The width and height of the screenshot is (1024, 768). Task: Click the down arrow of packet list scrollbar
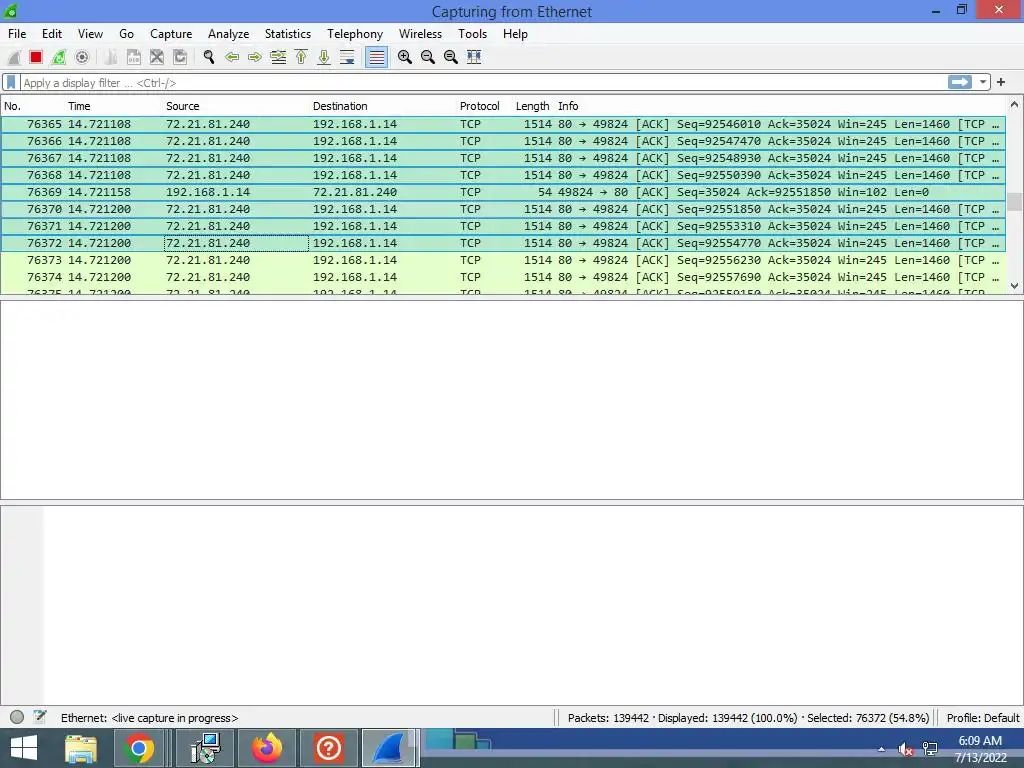pyautogui.click(x=1014, y=286)
